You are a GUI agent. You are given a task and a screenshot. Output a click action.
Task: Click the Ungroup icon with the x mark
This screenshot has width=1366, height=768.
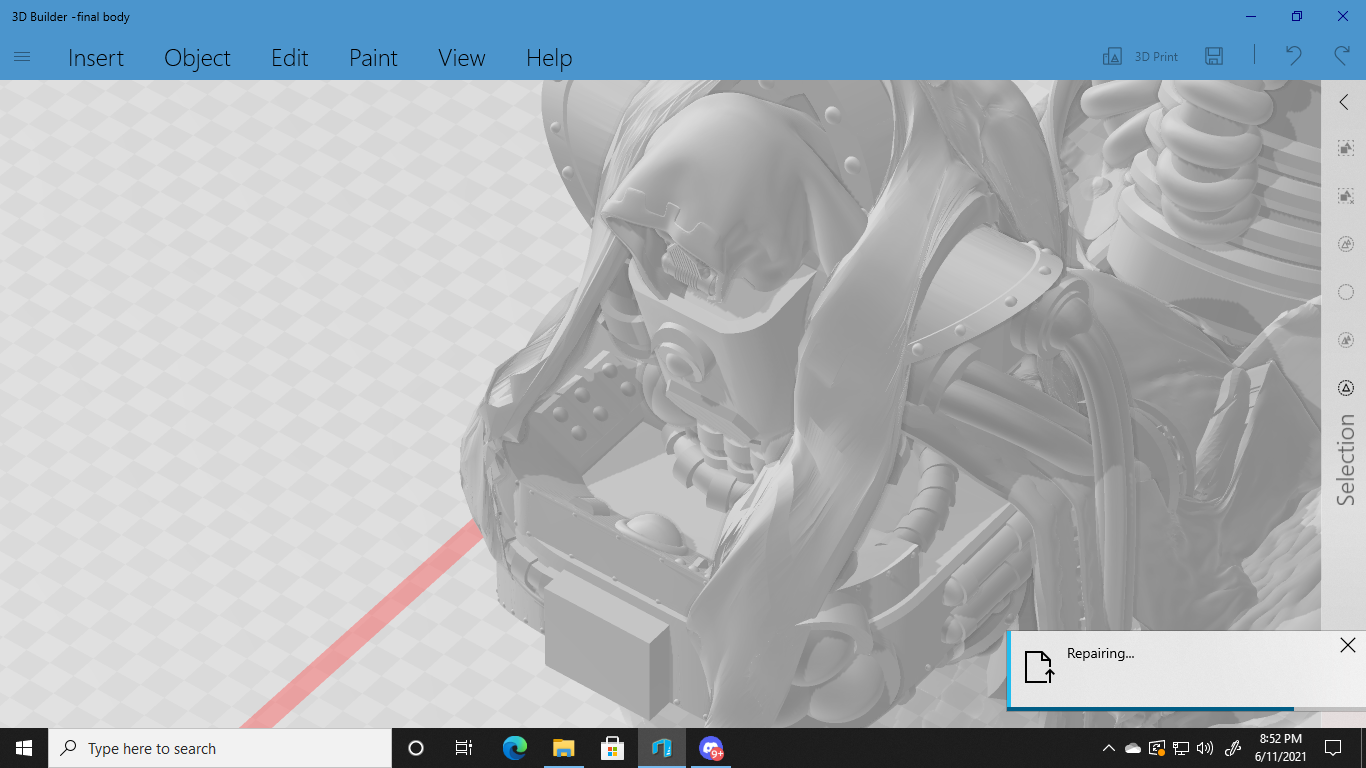pos(1345,196)
